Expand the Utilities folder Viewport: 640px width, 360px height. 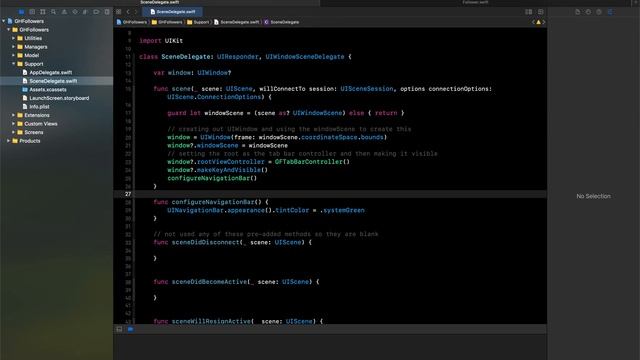pos(13,38)
